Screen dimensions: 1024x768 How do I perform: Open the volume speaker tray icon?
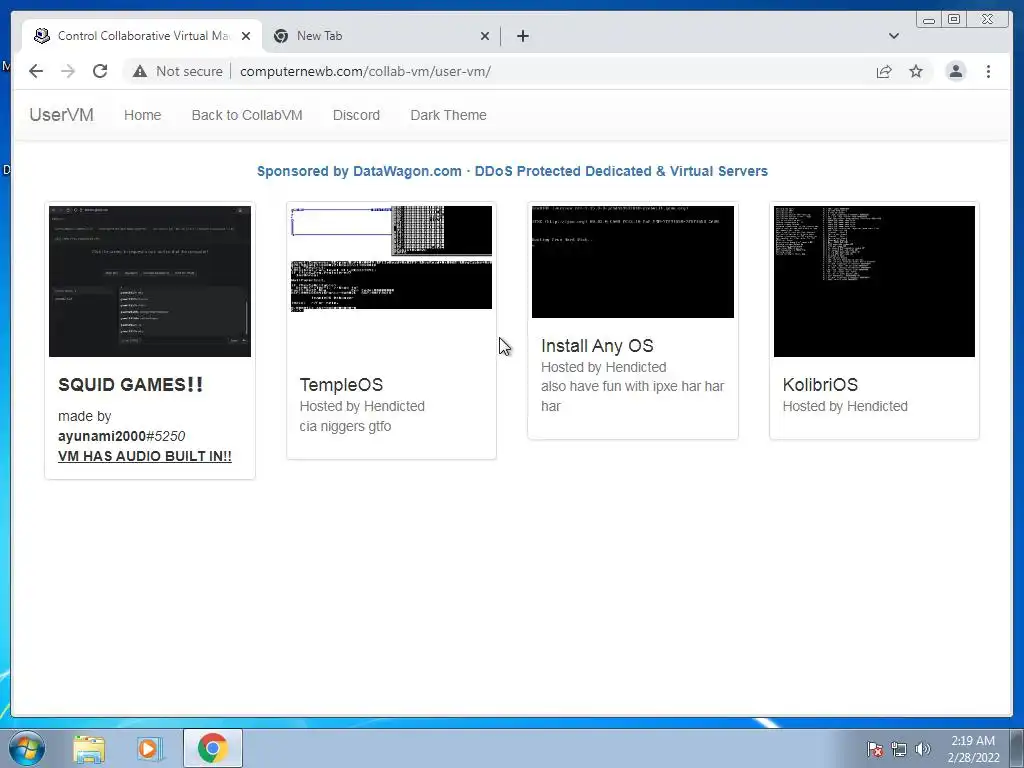pos(922,749)
